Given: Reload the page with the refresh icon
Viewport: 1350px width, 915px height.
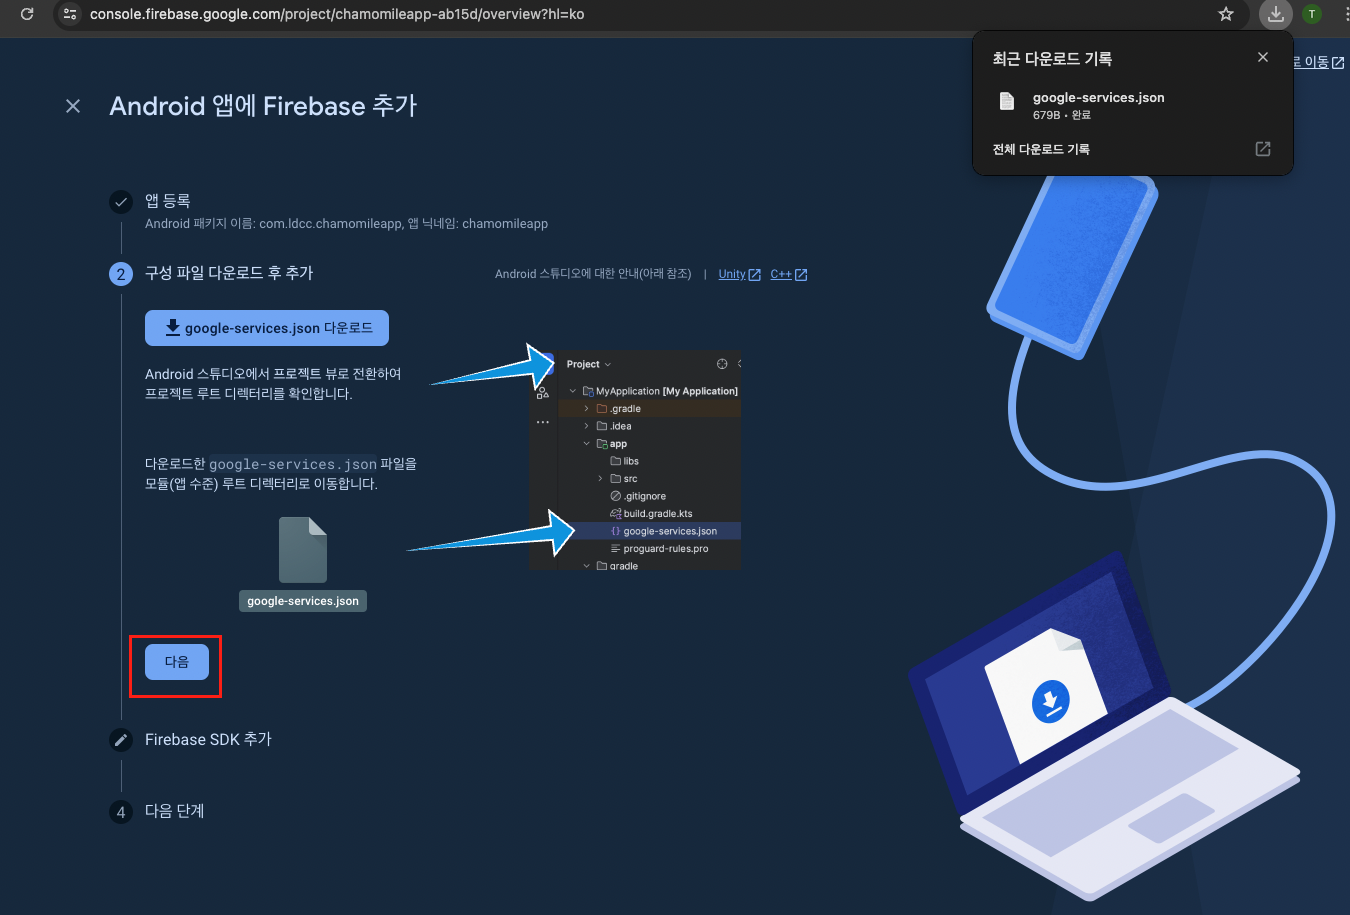Looking at the screenshot, I should click(x=27, y=14).
